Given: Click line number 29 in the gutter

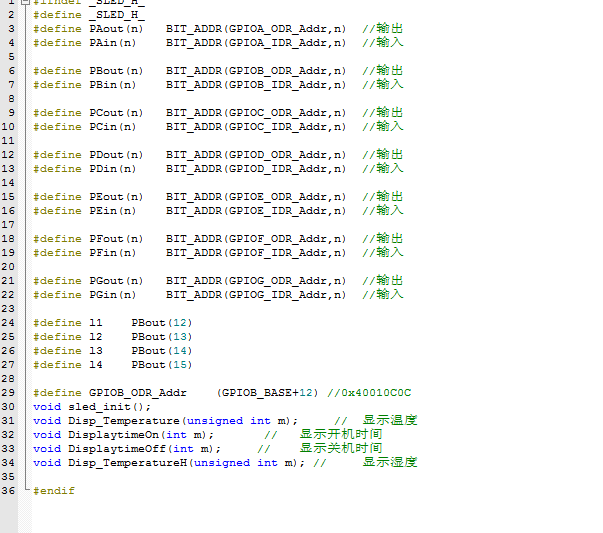Looking at the screenshot, I should (x=8, y=393).
